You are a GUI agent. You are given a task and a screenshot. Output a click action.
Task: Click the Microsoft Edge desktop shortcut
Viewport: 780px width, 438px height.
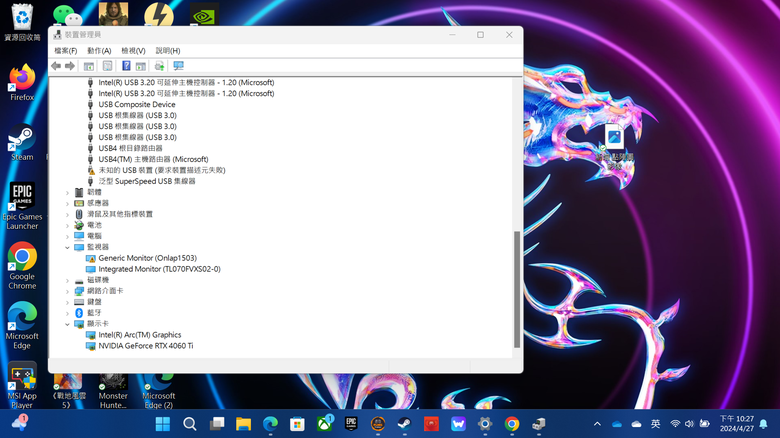click(x=22, y=325)
